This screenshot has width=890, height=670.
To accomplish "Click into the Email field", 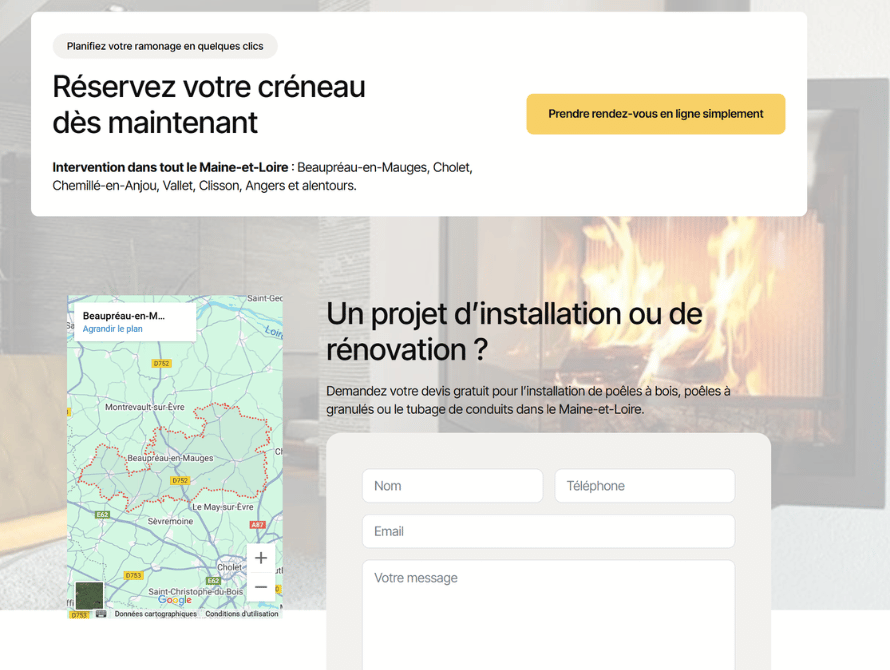I will (x=548, y=531).
